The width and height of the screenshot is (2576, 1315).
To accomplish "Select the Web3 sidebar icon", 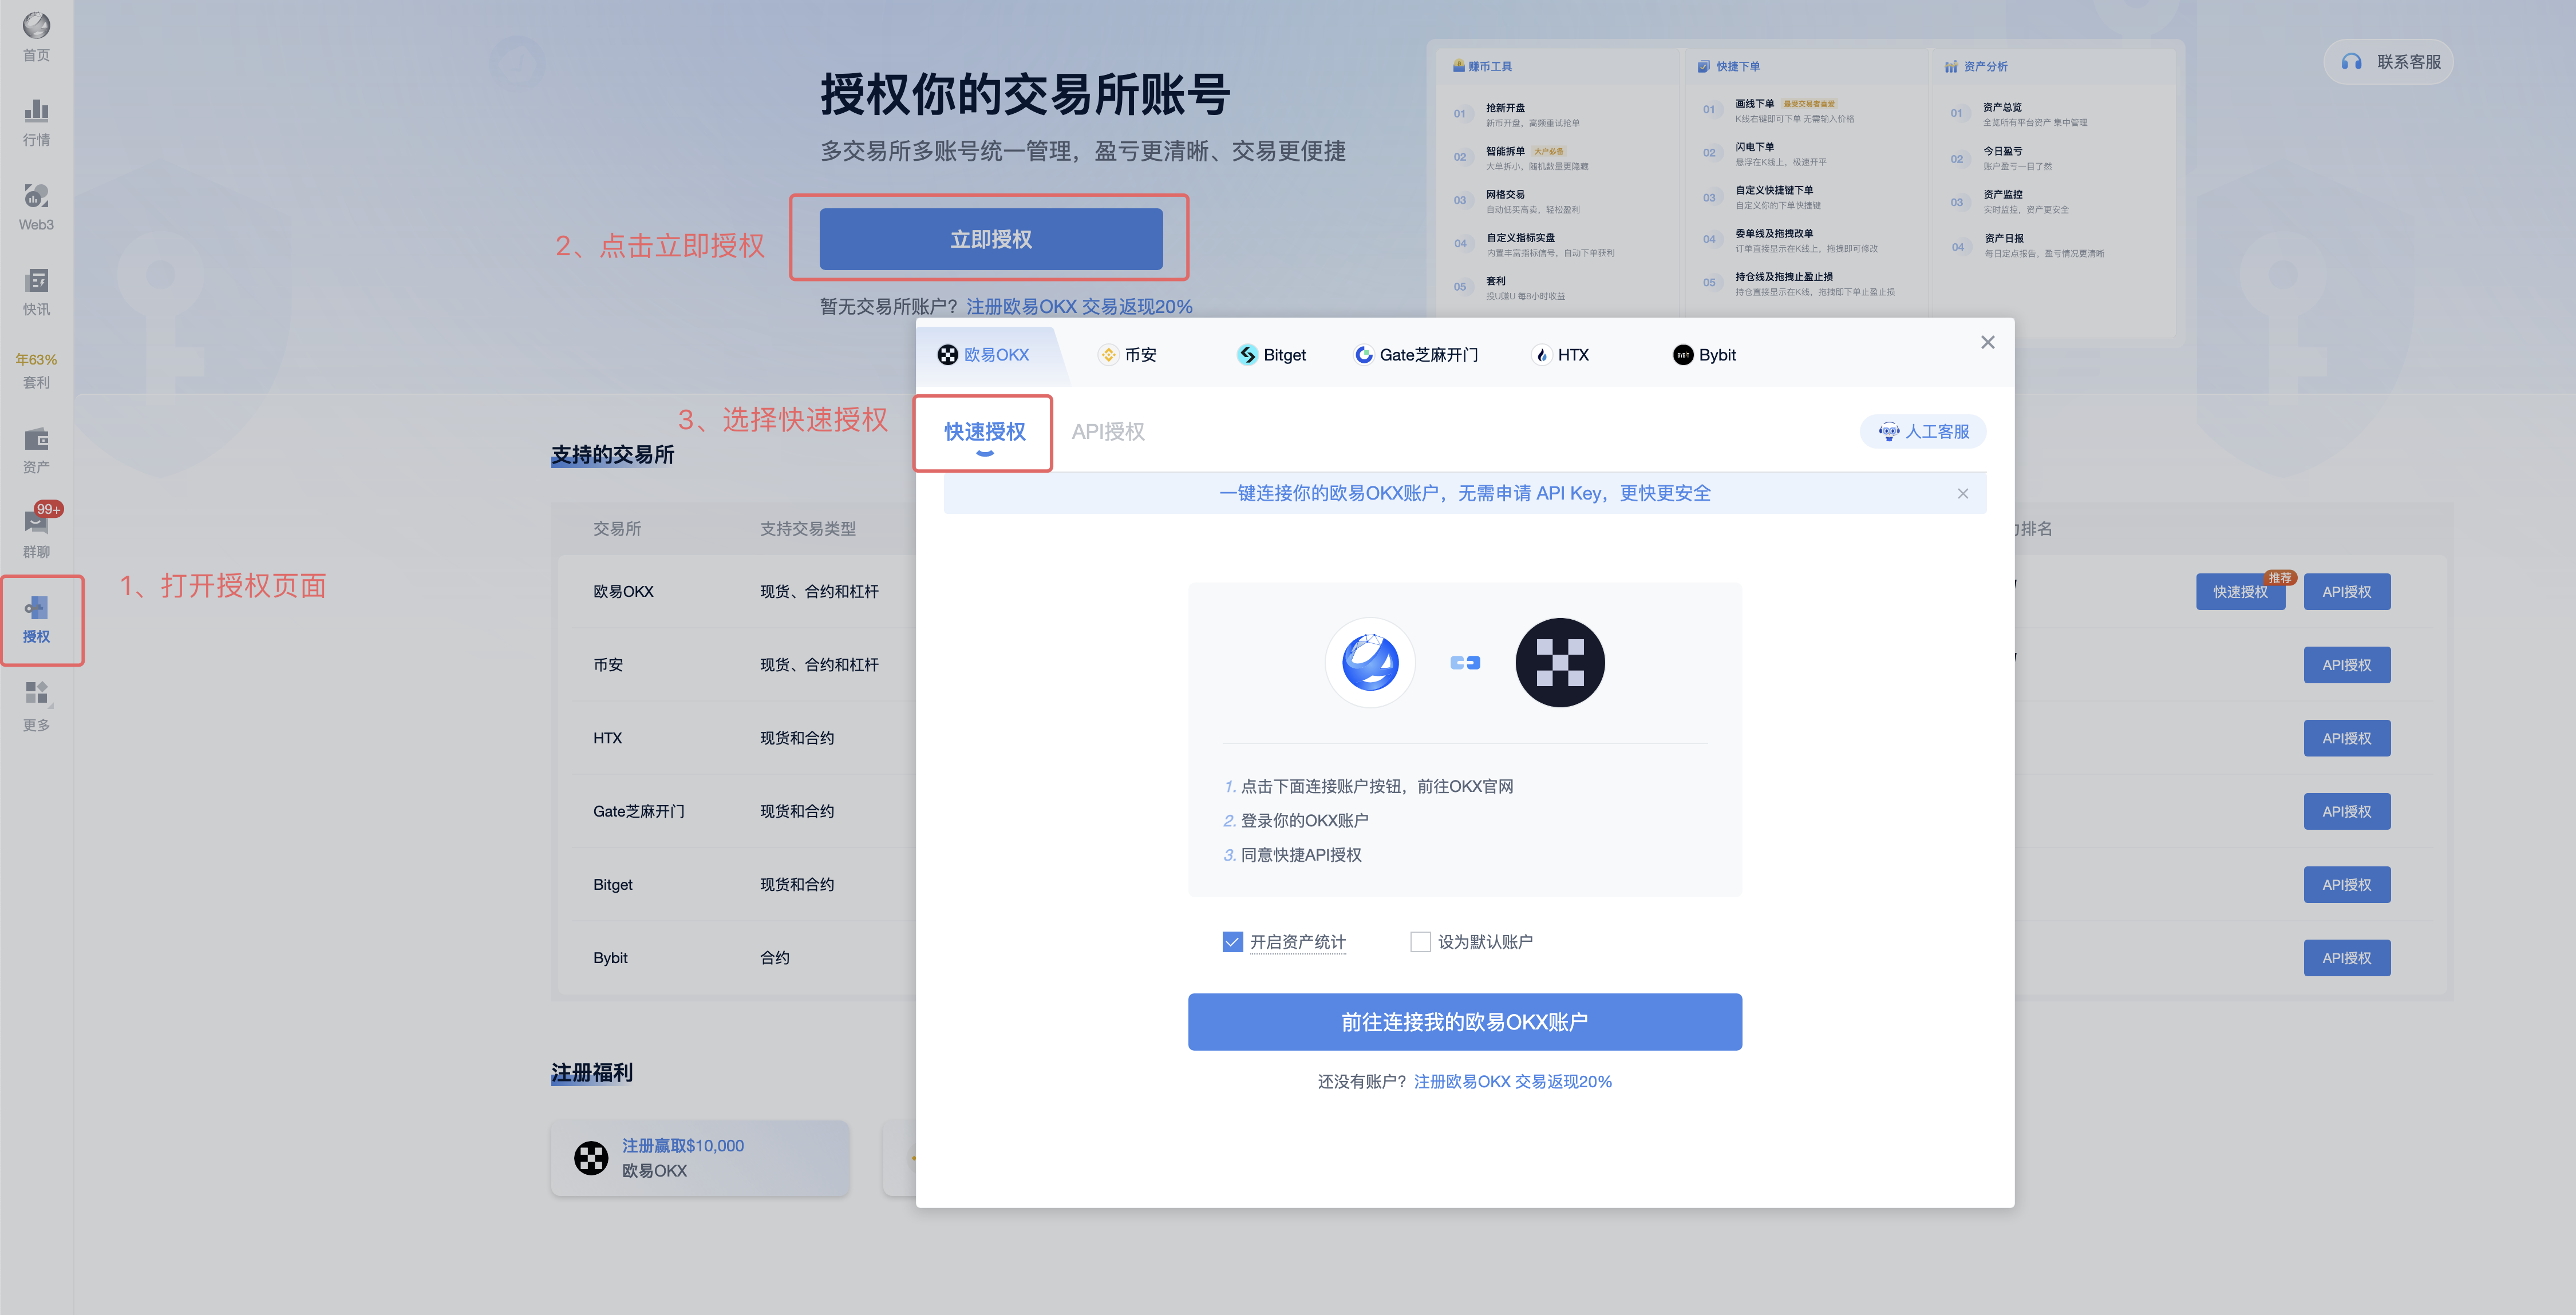I will (x=36, y=205).
